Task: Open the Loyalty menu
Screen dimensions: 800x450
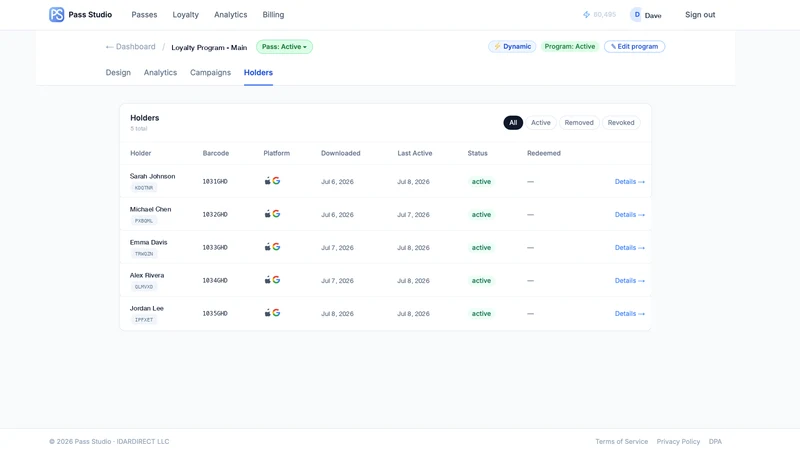Action: pos(185,15)
